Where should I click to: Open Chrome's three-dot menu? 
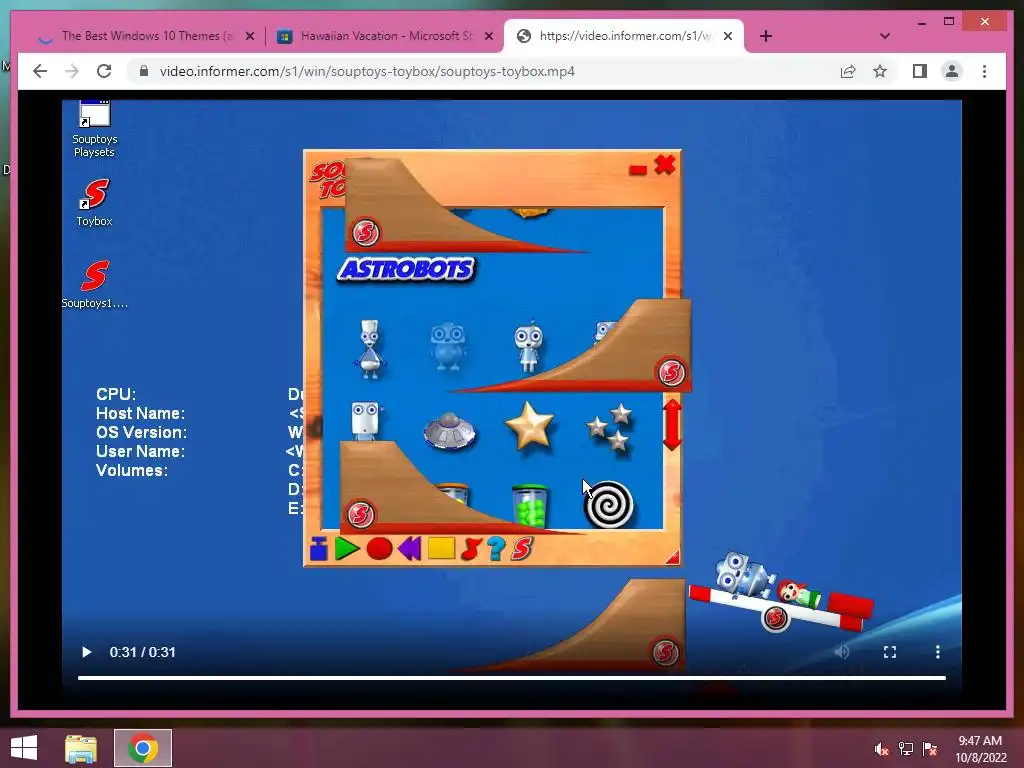pos(984,71)
